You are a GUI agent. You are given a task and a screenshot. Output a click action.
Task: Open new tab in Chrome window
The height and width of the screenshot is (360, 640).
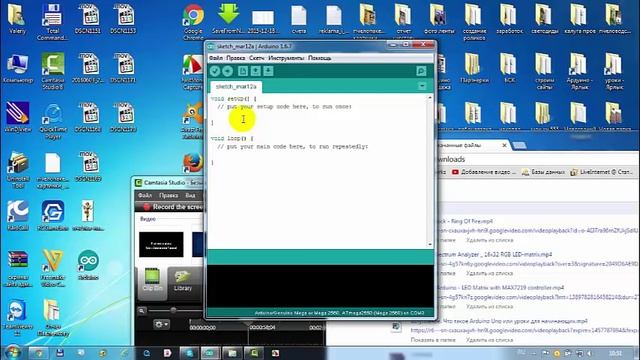pyautogui.click(x=519, y=145)
